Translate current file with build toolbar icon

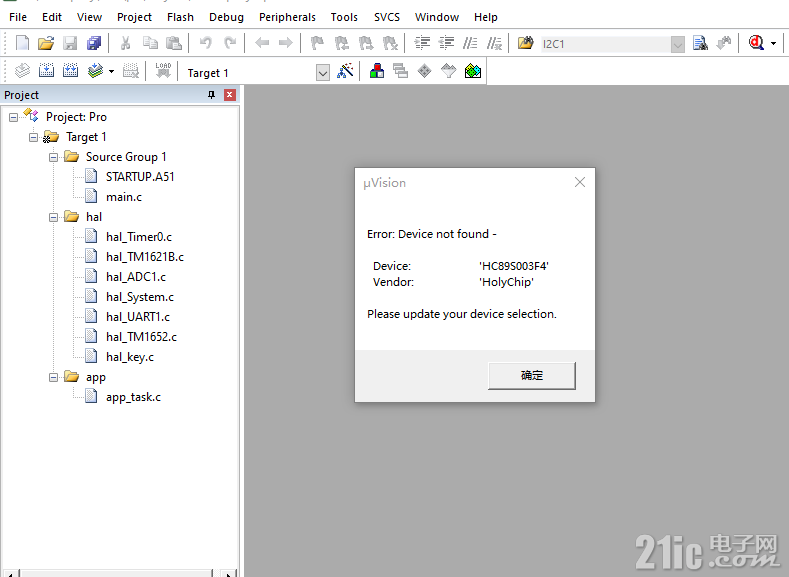(22, 71)
